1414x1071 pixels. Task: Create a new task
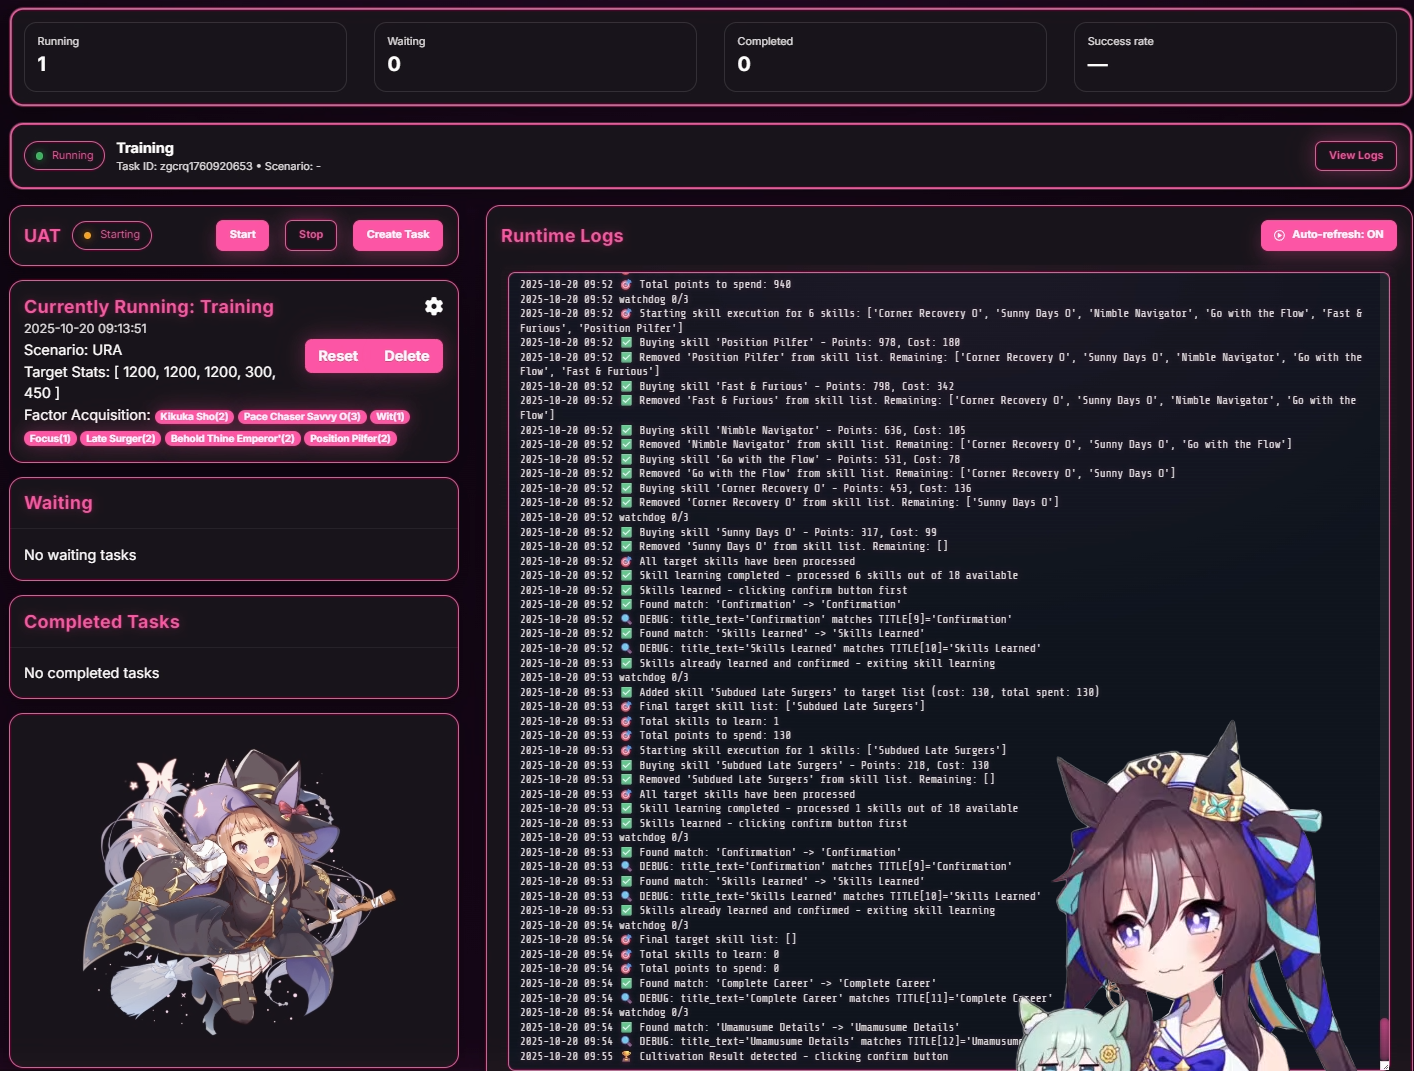click(x=398, y=235)
